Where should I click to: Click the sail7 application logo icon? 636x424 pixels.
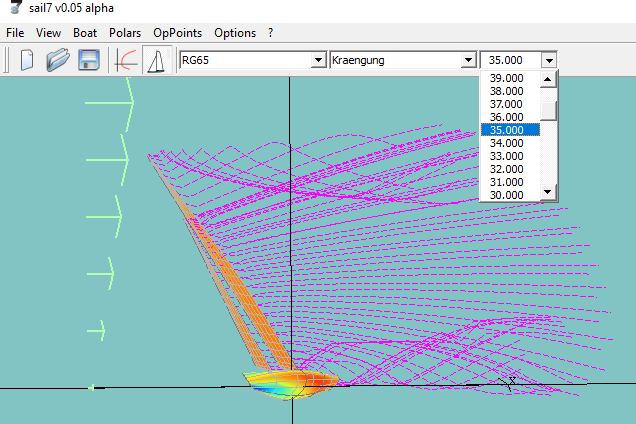[x=13, y=9]
